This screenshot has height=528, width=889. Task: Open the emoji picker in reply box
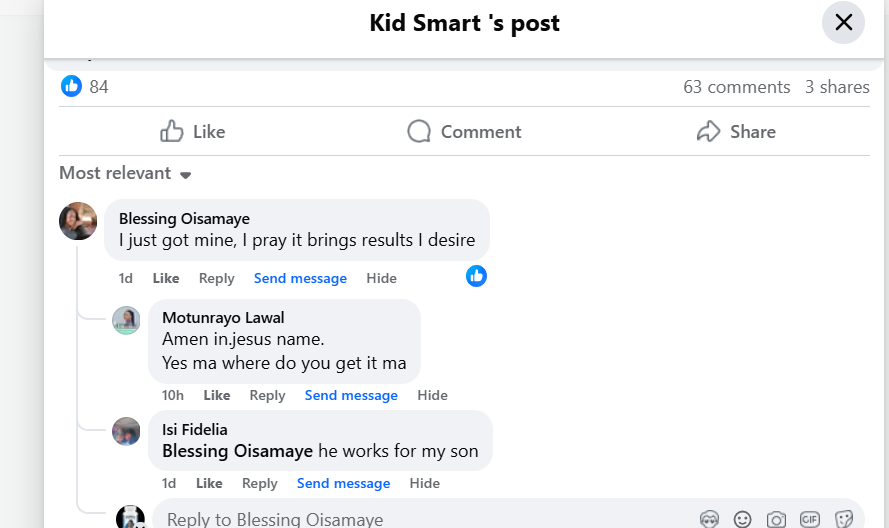click(742, 519)
